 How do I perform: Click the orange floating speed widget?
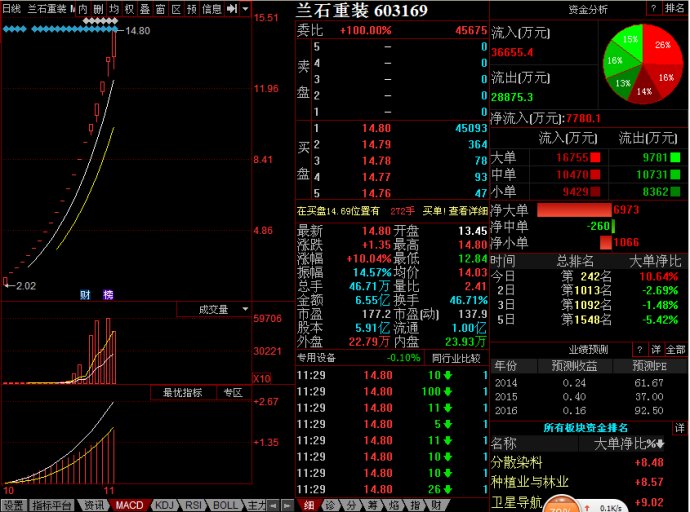coord(561,504)
